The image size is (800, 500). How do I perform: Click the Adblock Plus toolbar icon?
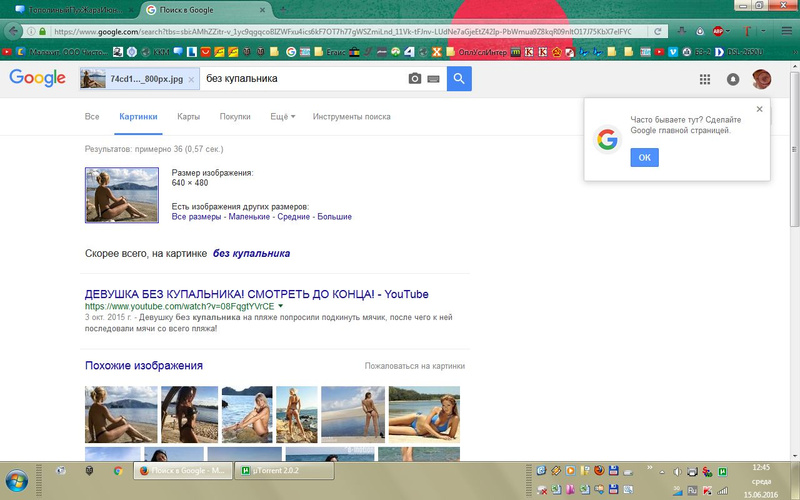[x=717, y=31]
